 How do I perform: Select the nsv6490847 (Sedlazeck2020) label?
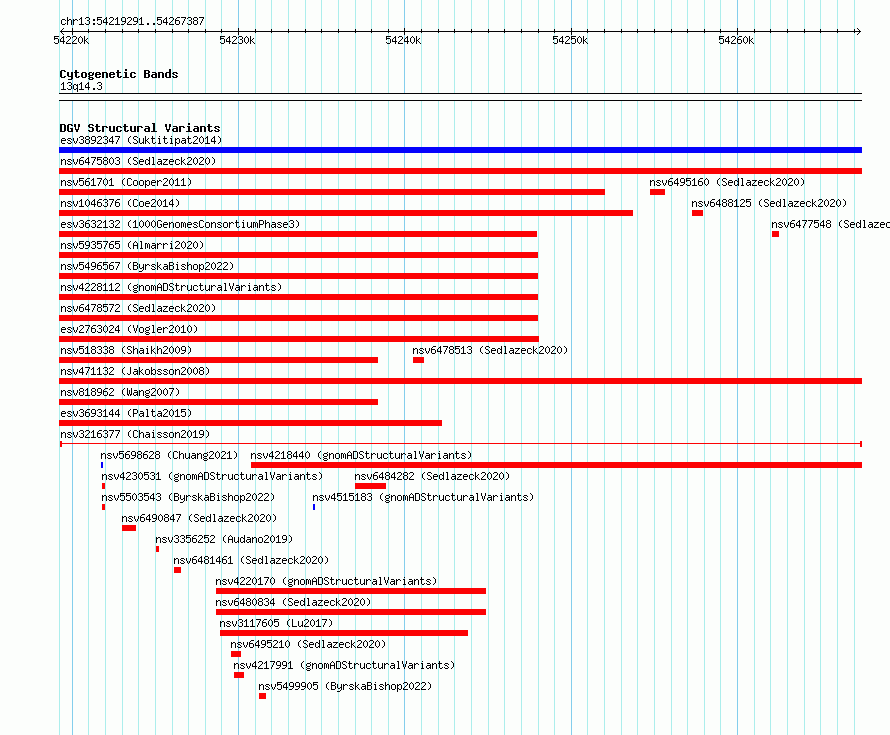(x=199, y=518)
